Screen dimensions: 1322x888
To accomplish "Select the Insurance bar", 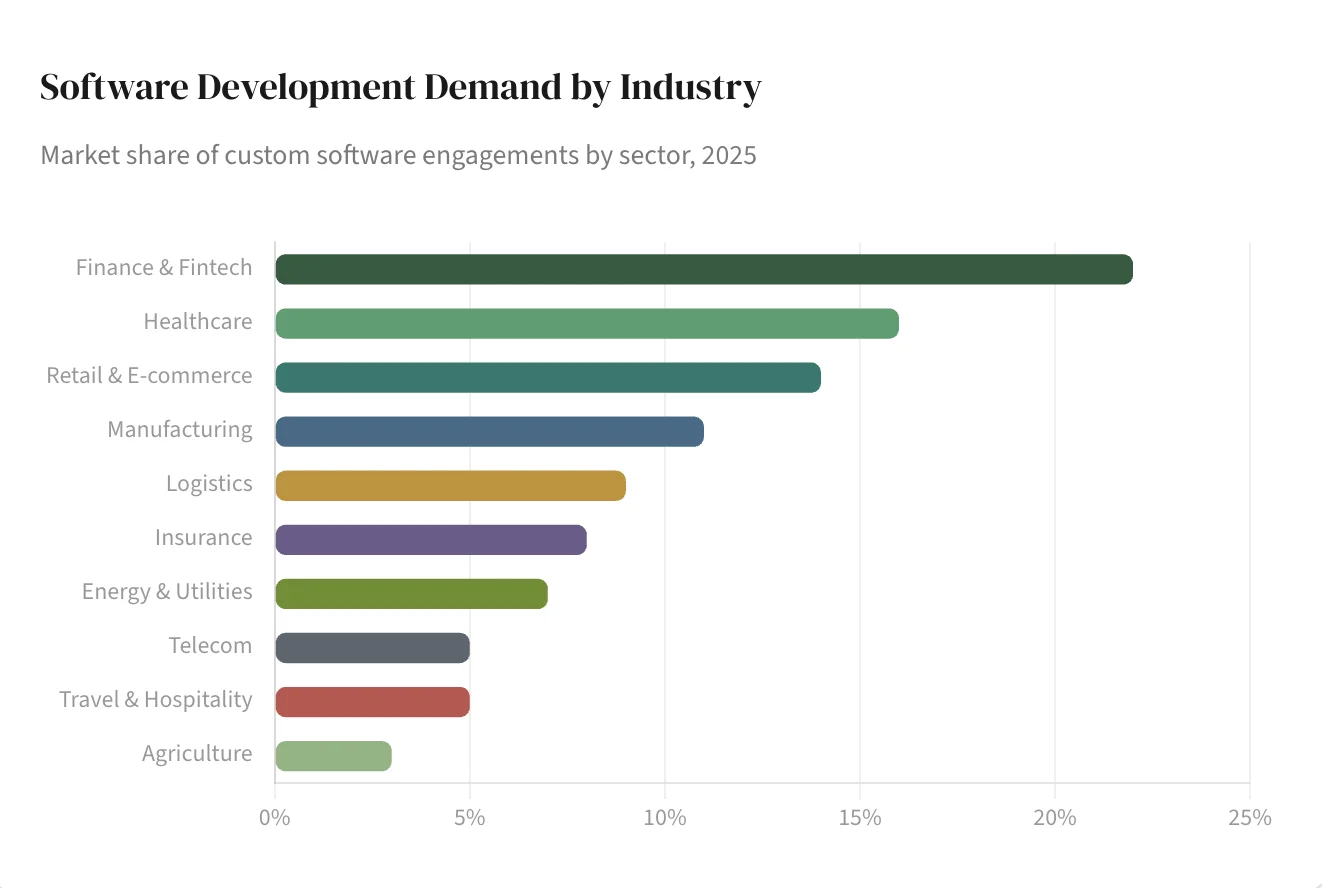I will click(430, 539).
